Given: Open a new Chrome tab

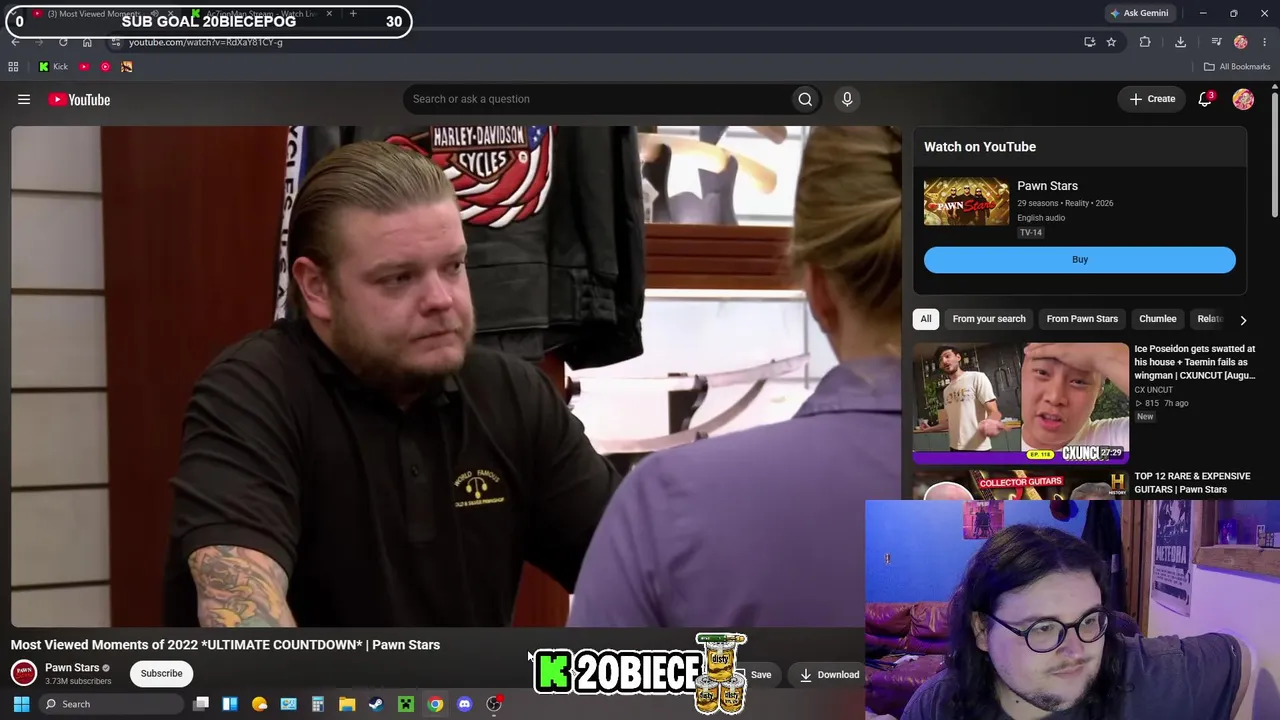Looking at the screenshot, I should 353,14.
